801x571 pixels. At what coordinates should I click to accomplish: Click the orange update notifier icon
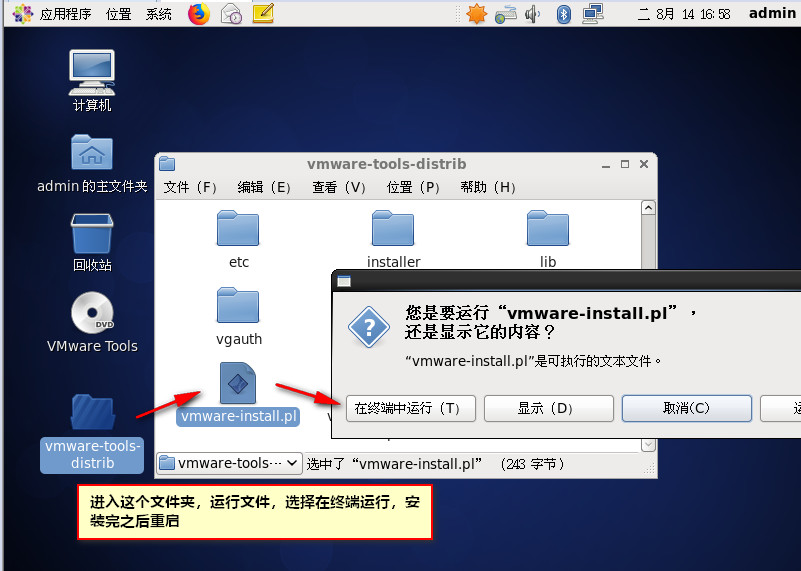(x=477, y=14)
